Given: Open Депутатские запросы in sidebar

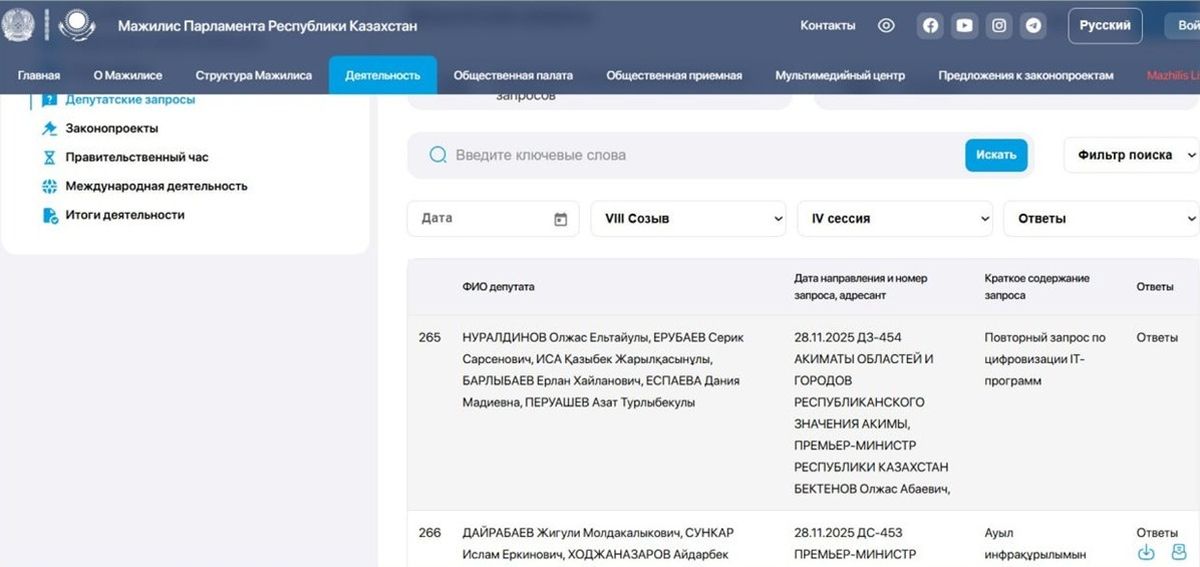Looking at the screenshot, I should 130,100.
